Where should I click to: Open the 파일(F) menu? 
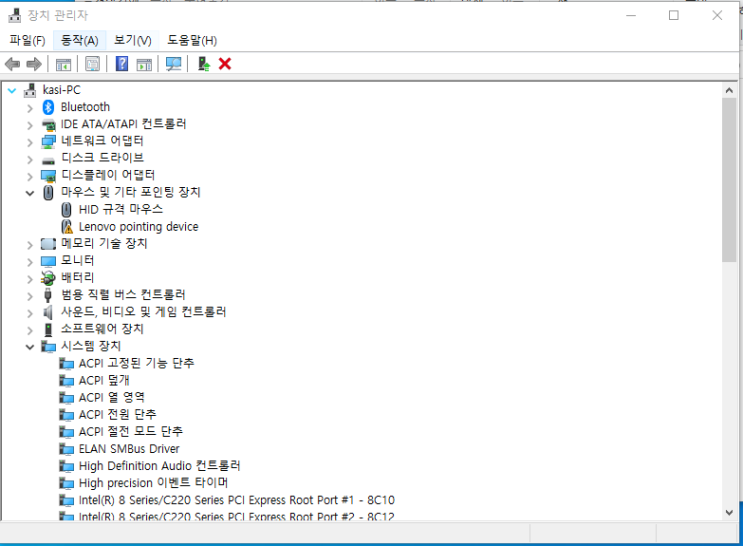27,40
